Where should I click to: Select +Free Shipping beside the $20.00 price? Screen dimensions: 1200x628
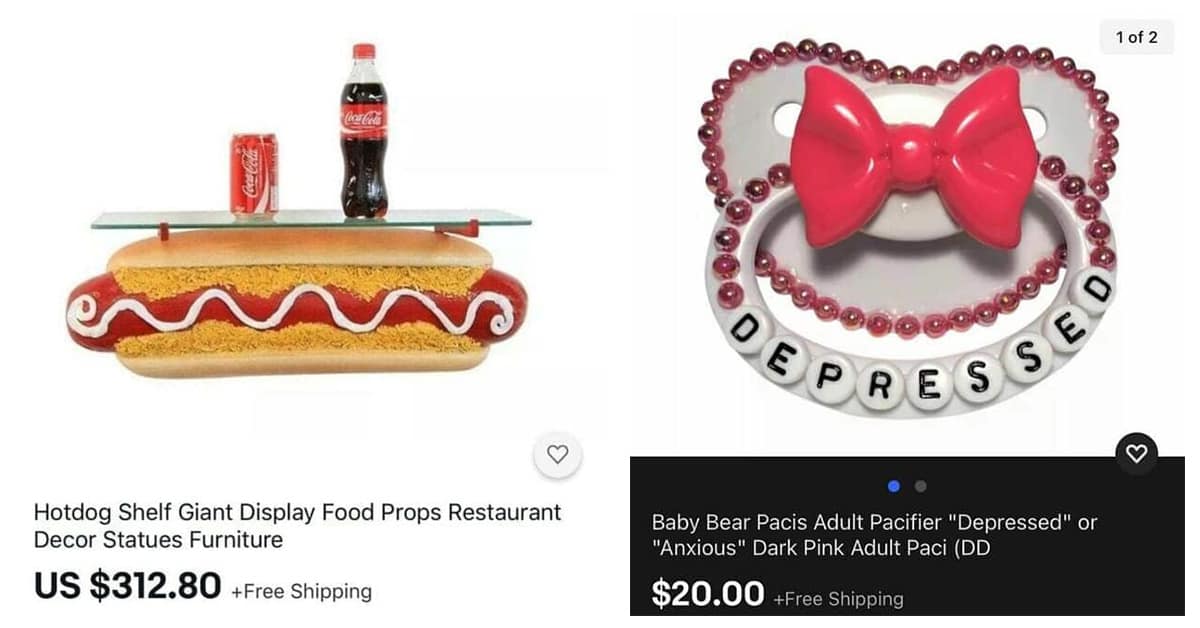click(838, 599)
